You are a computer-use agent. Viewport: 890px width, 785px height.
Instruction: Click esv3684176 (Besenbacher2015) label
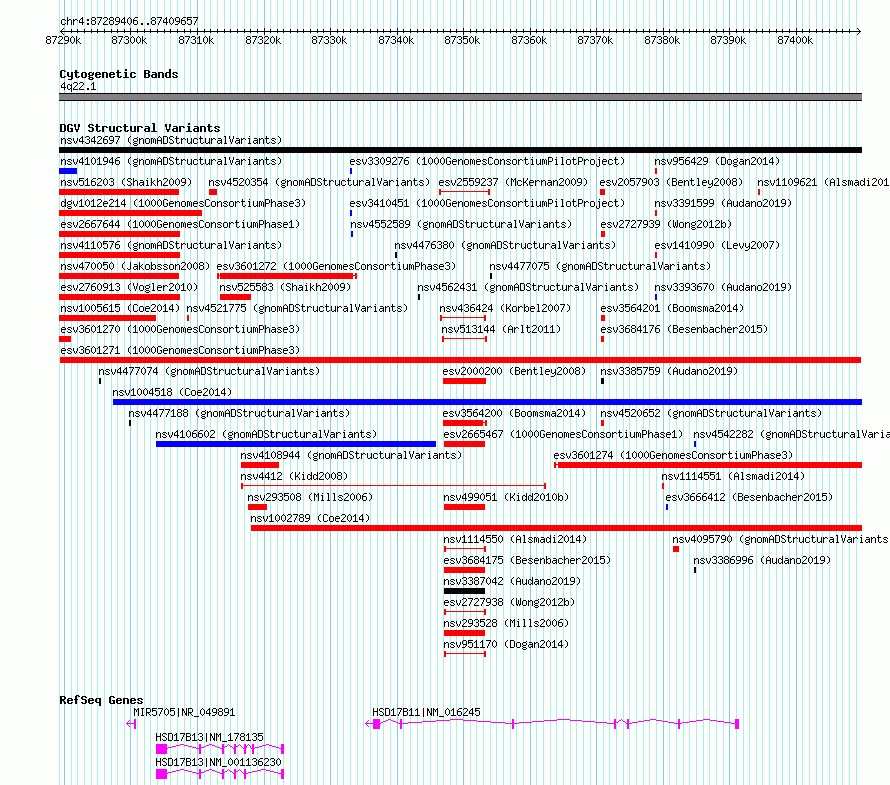684,329
